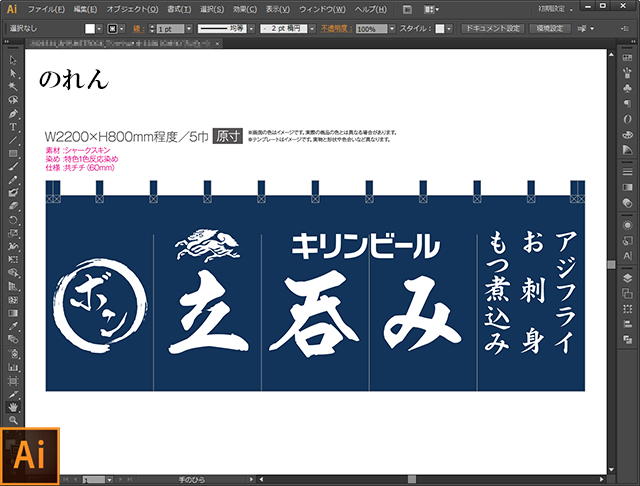This screenshot has height=486, width=640.
Task: Open the Artboards panel icon
Action: pos(627,293)
